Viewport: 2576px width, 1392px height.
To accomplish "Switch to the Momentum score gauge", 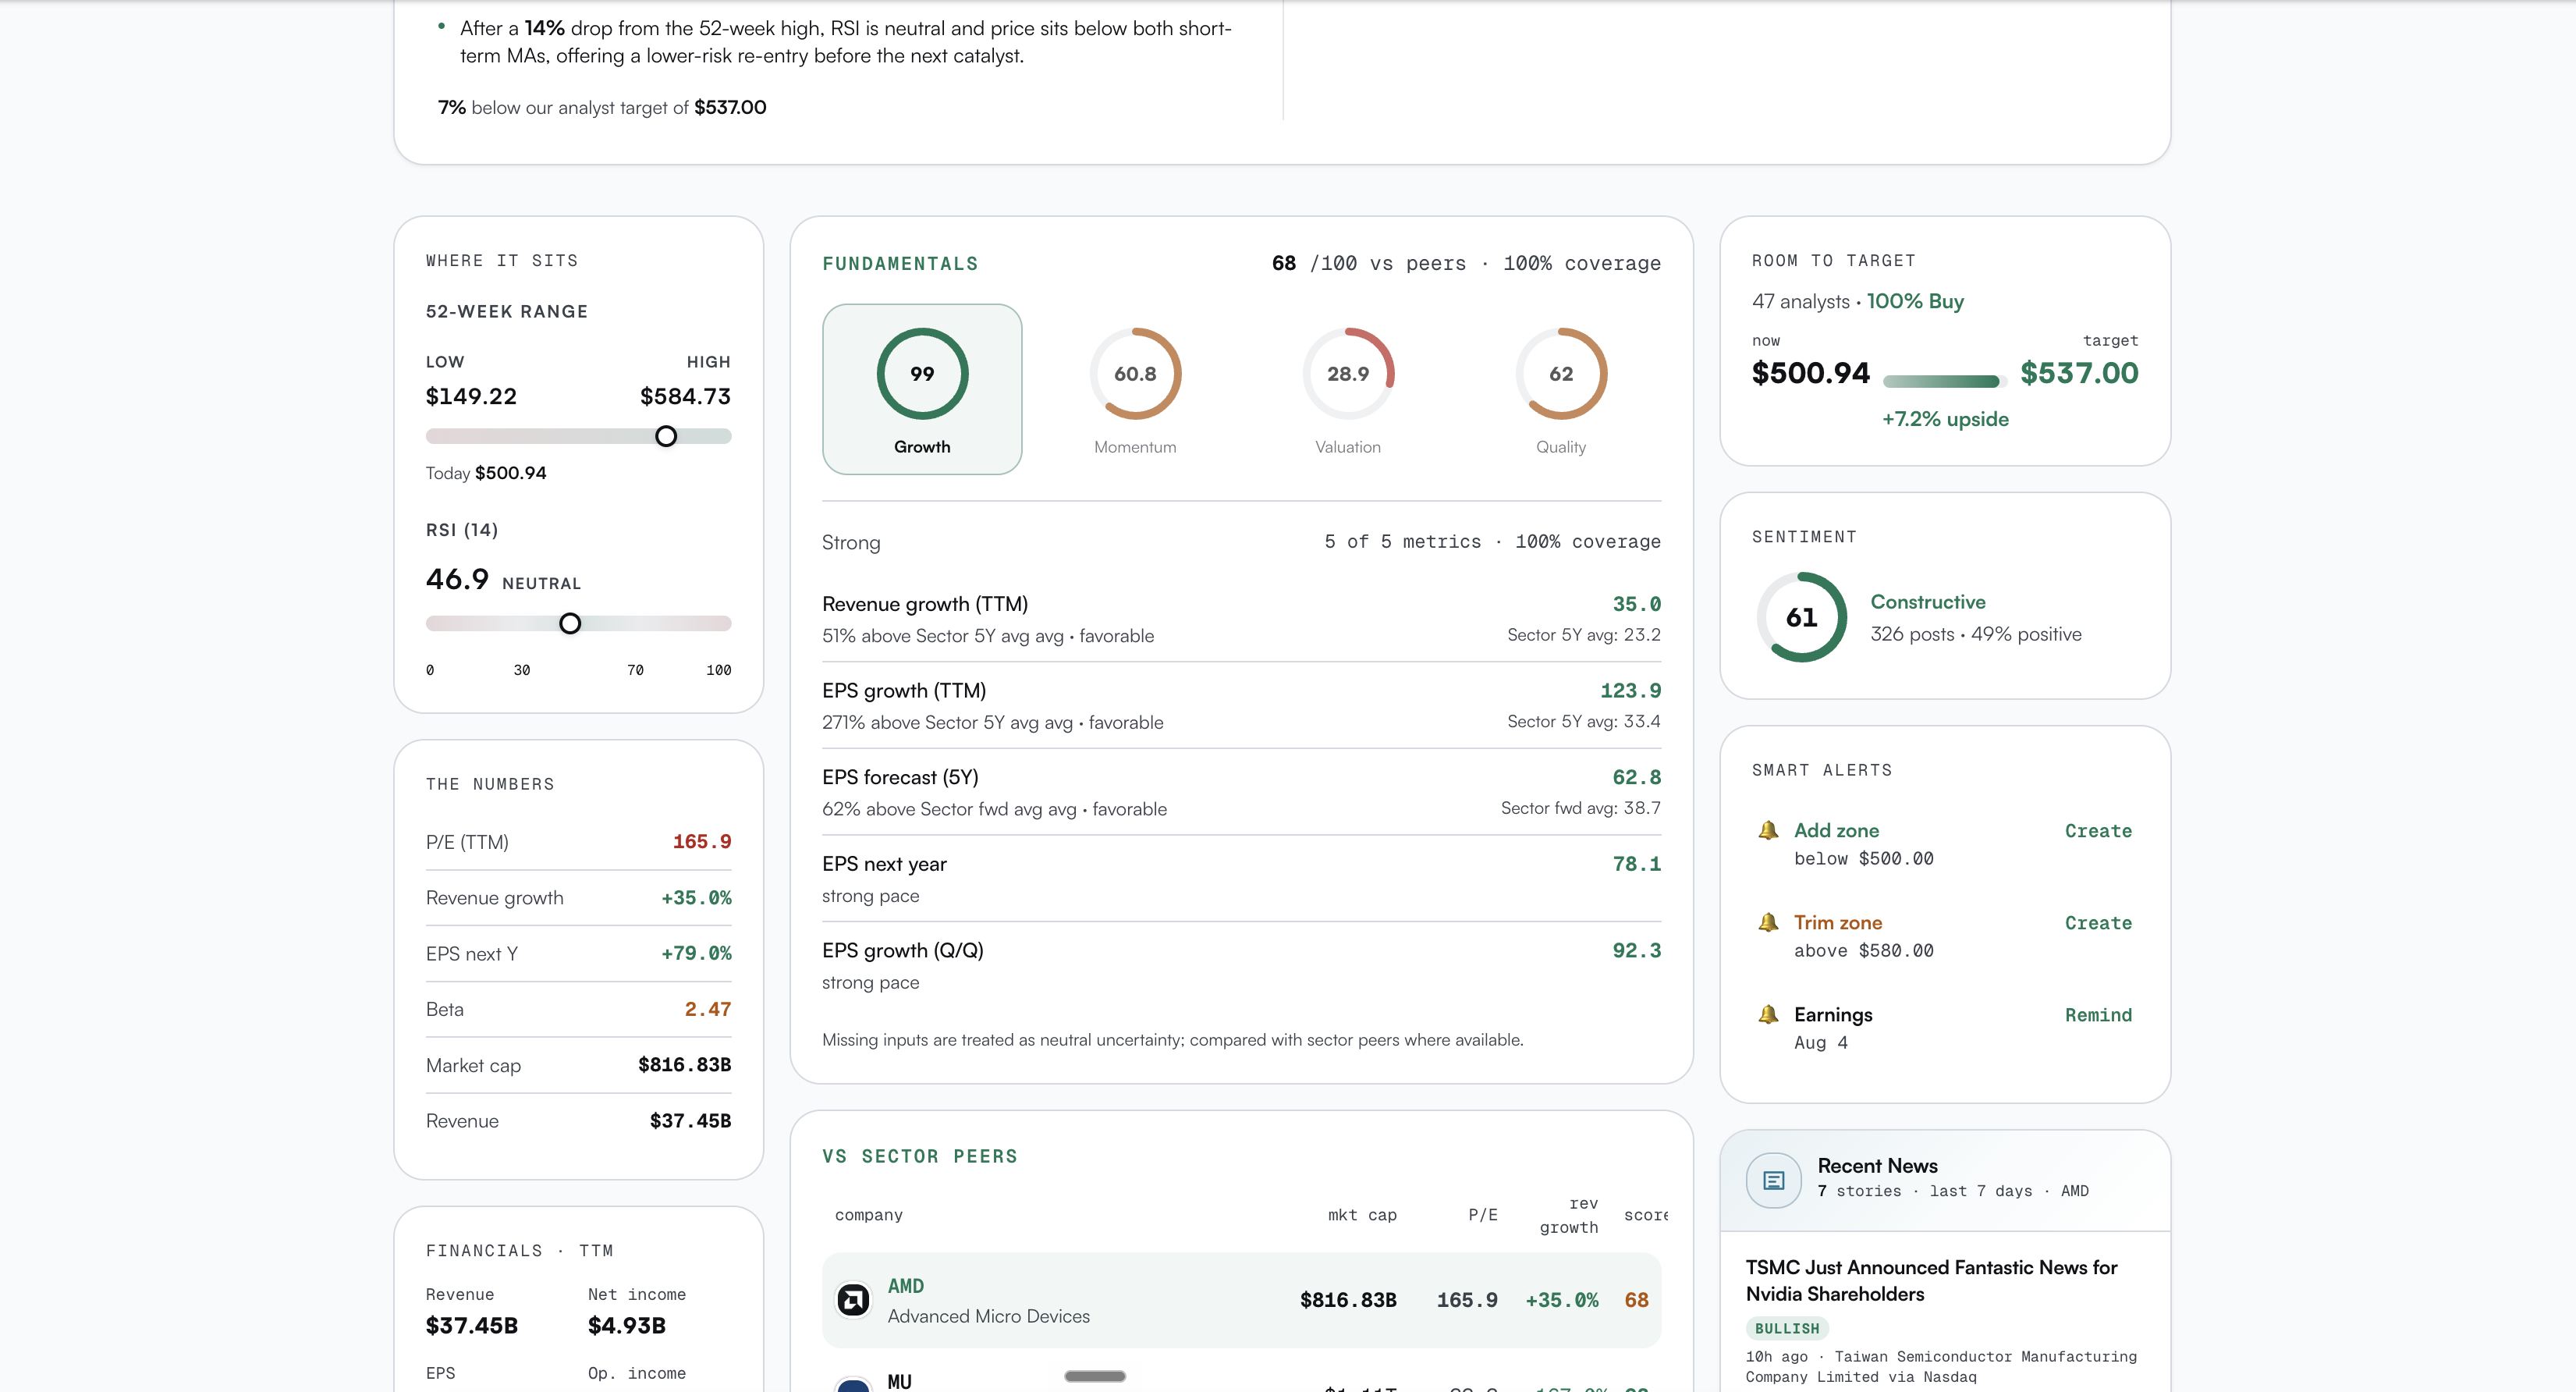I will coord(1134,389).
